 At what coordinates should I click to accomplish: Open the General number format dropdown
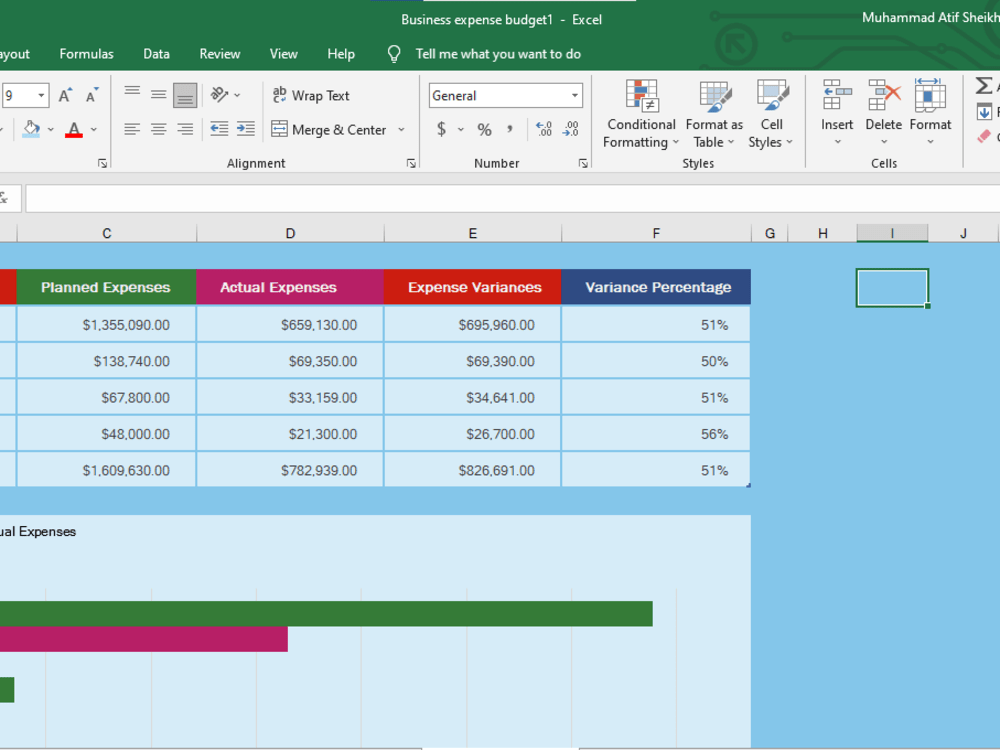pos(577,95)
